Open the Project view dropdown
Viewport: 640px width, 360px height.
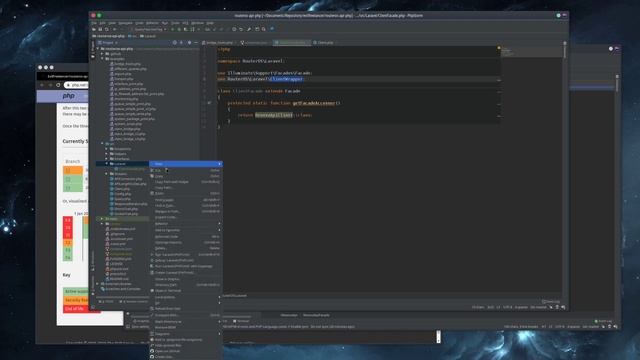pos(108,42)
